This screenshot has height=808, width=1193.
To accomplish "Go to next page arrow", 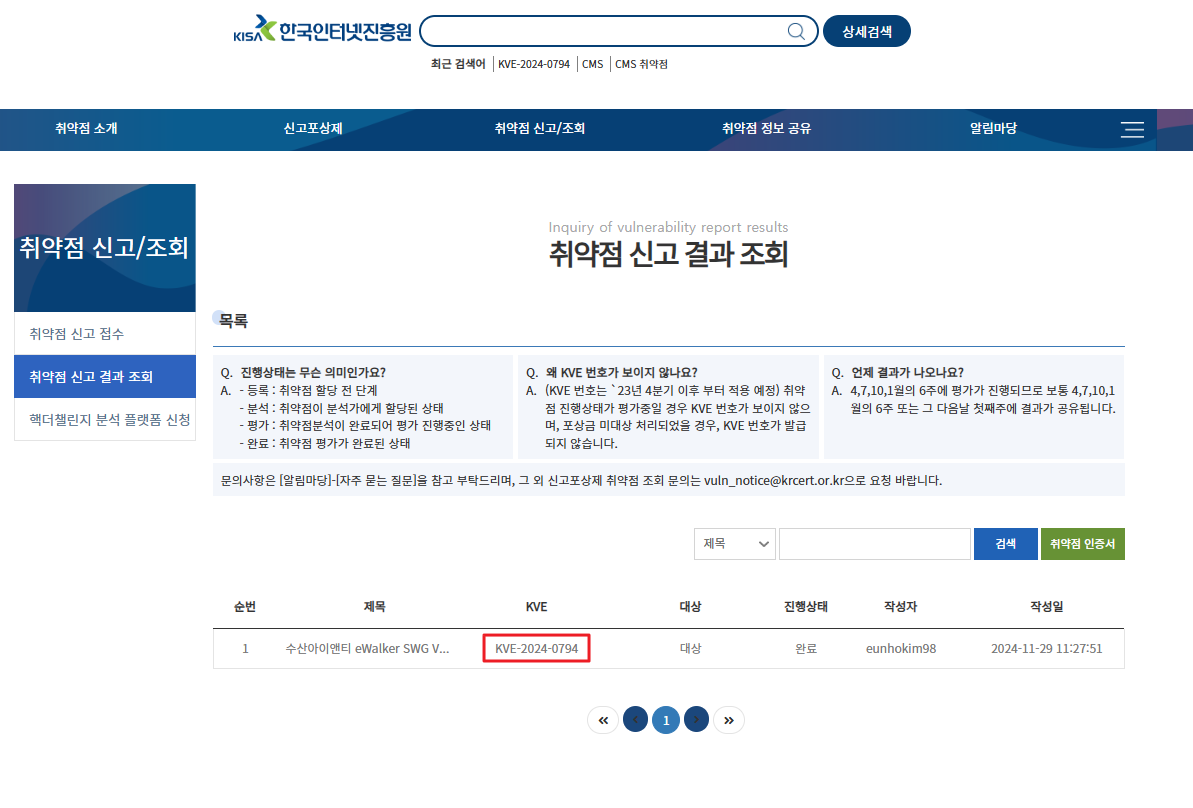I will pyautogui.click(x=696, y=720).
